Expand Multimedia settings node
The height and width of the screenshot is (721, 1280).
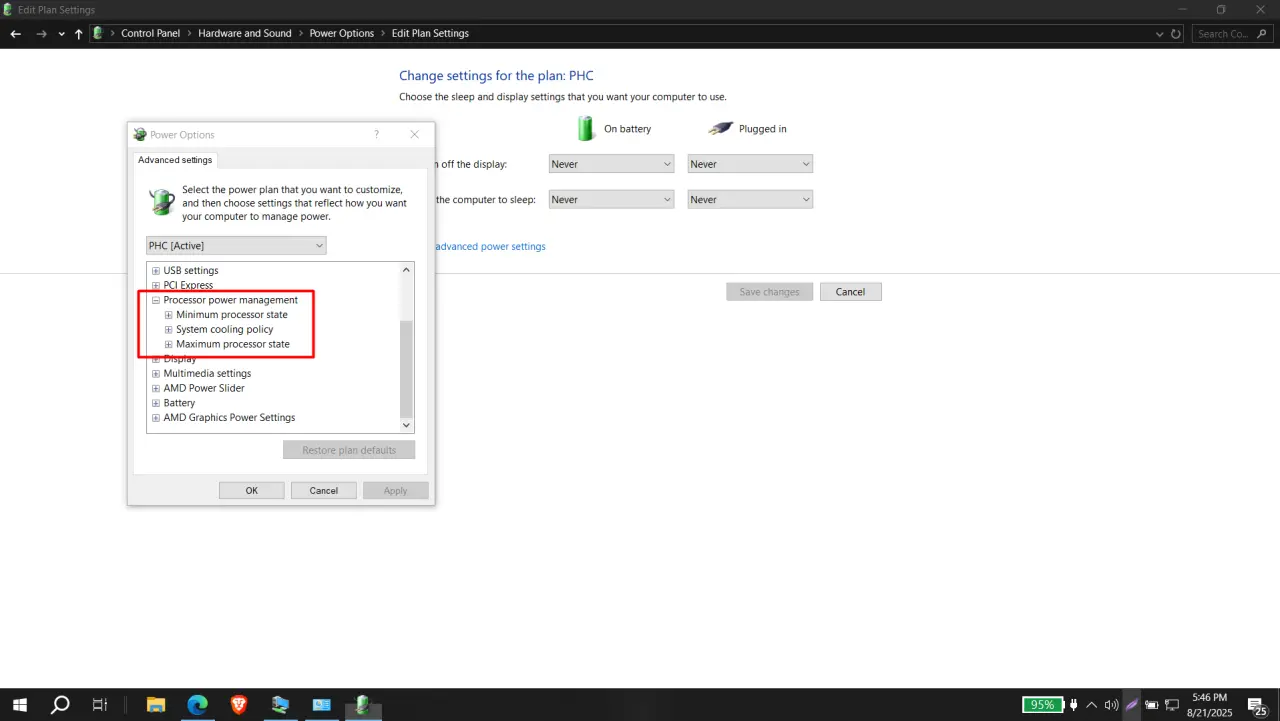coord(155,374)
